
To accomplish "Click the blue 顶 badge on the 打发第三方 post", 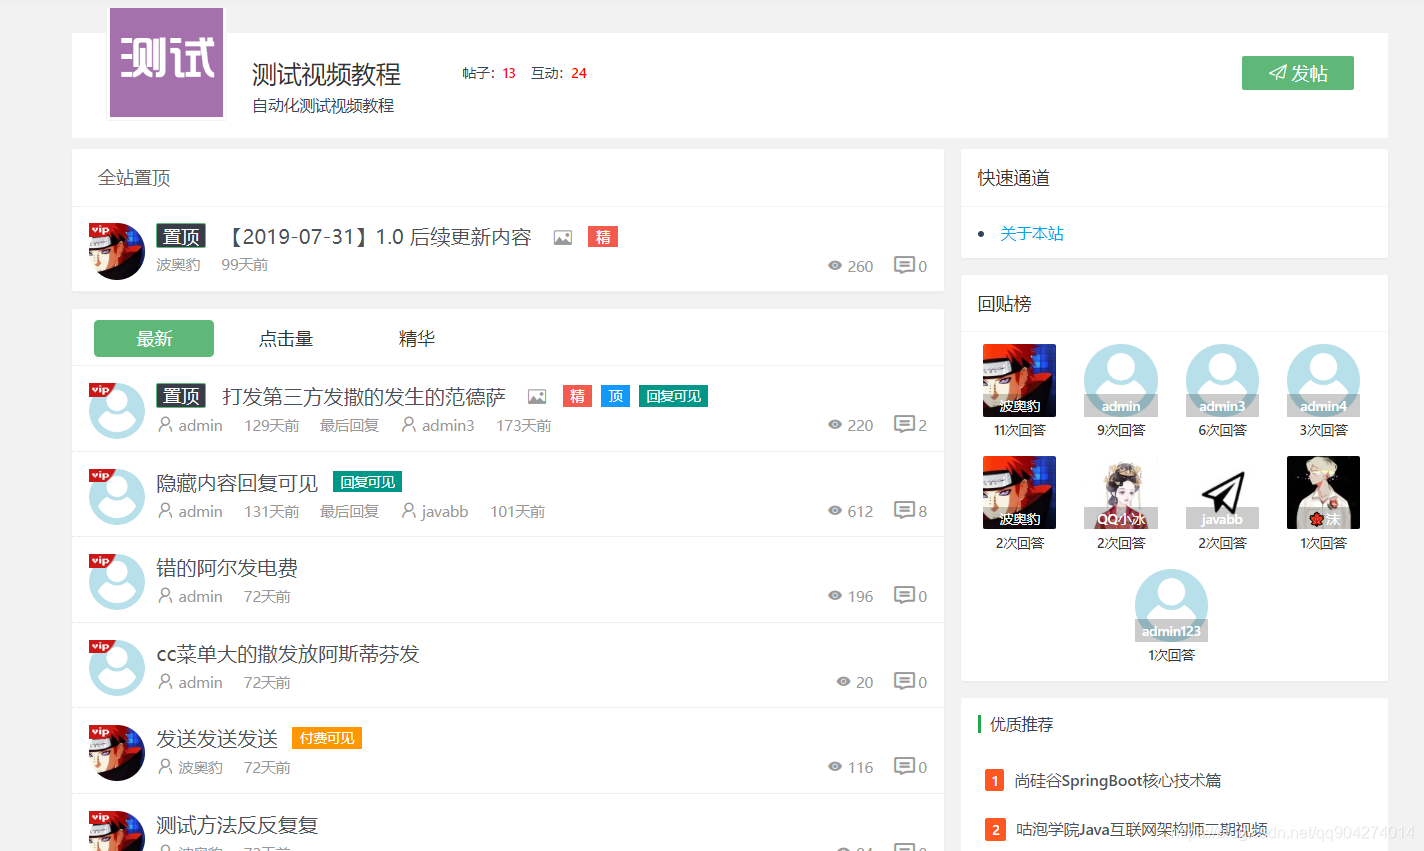I will click(x=616, y=396).
